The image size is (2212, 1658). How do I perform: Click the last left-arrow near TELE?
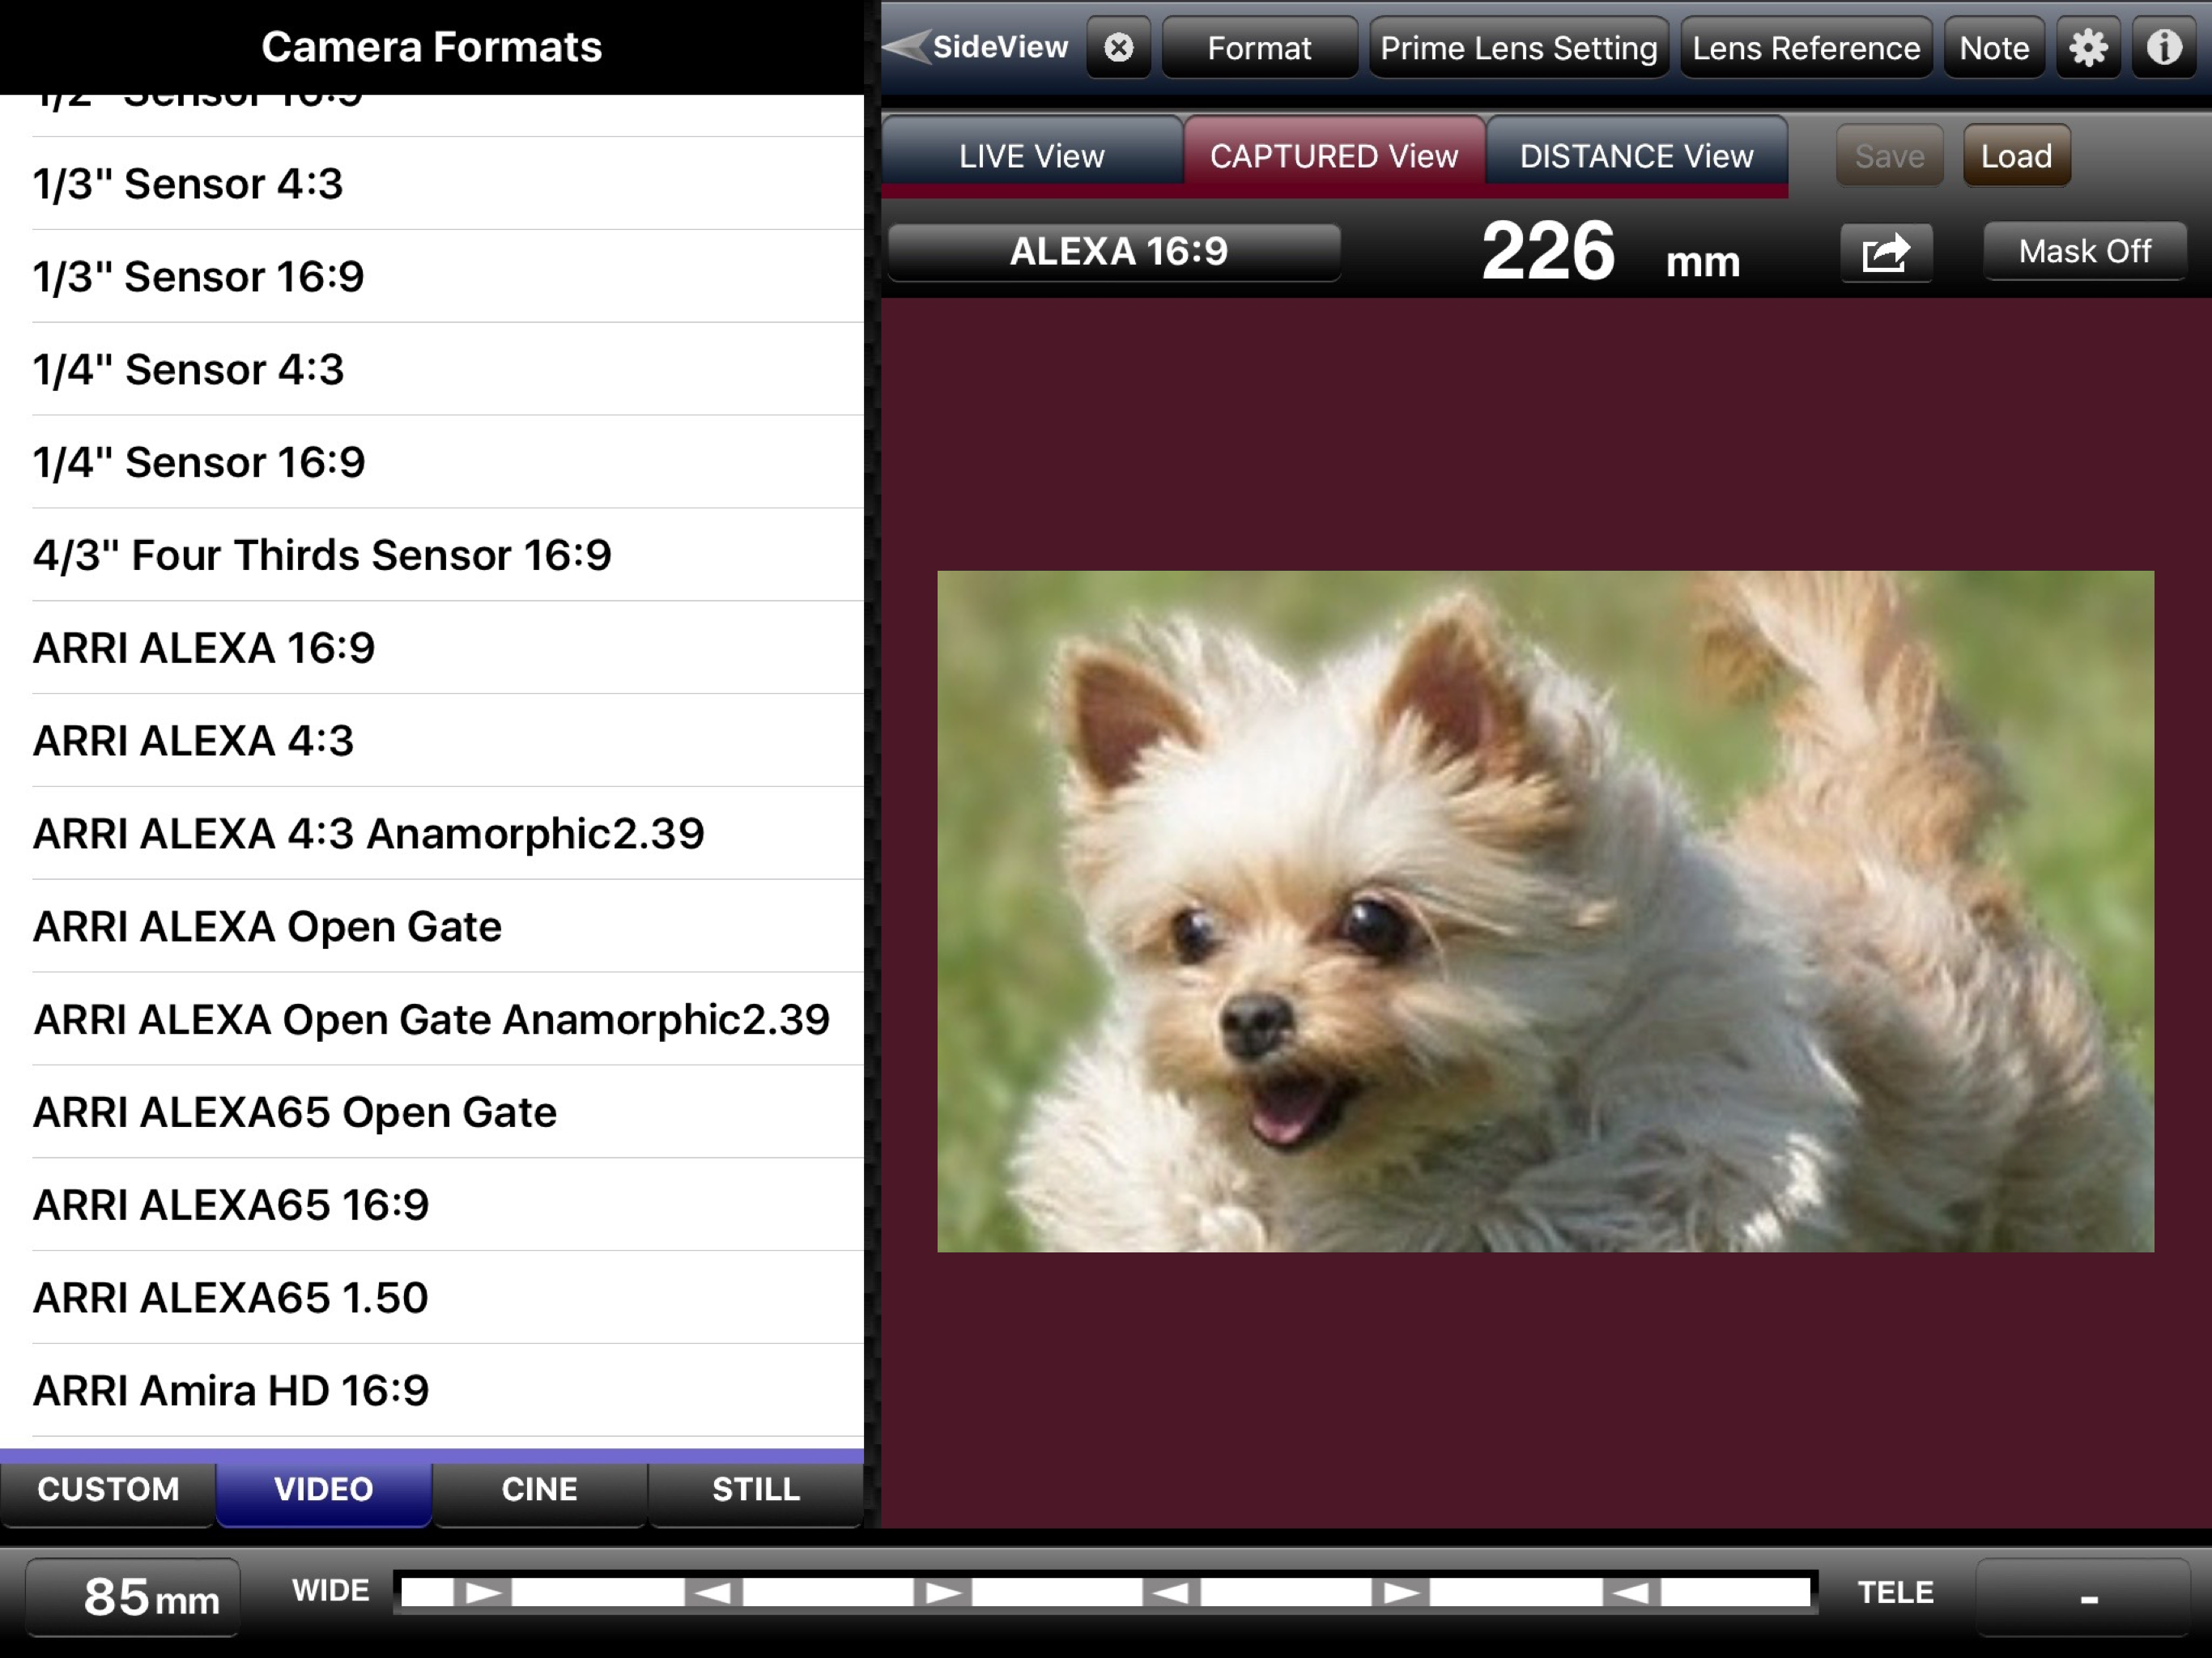click(1631, 1592)
